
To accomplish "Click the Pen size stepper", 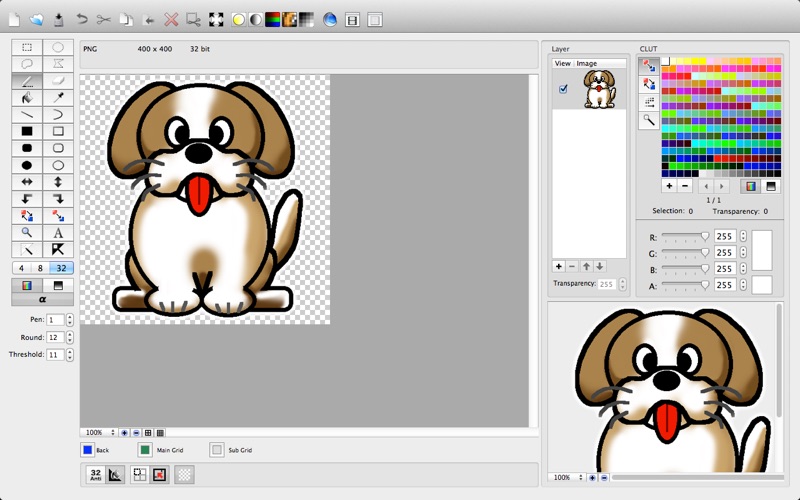I will tap(69, 319).
